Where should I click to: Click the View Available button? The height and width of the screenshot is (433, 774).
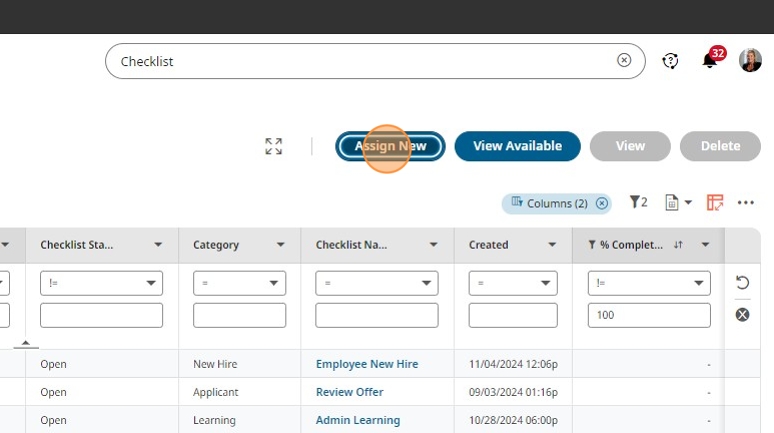[517, 146]
